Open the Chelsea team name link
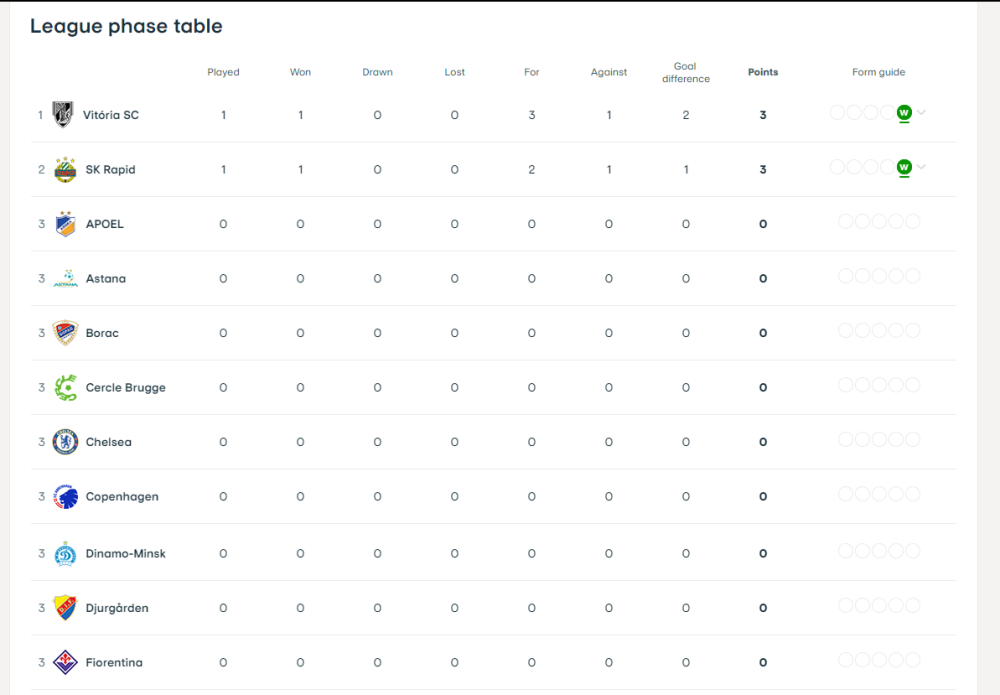This screenshot has height=695, width=1000. coord(108,442)
